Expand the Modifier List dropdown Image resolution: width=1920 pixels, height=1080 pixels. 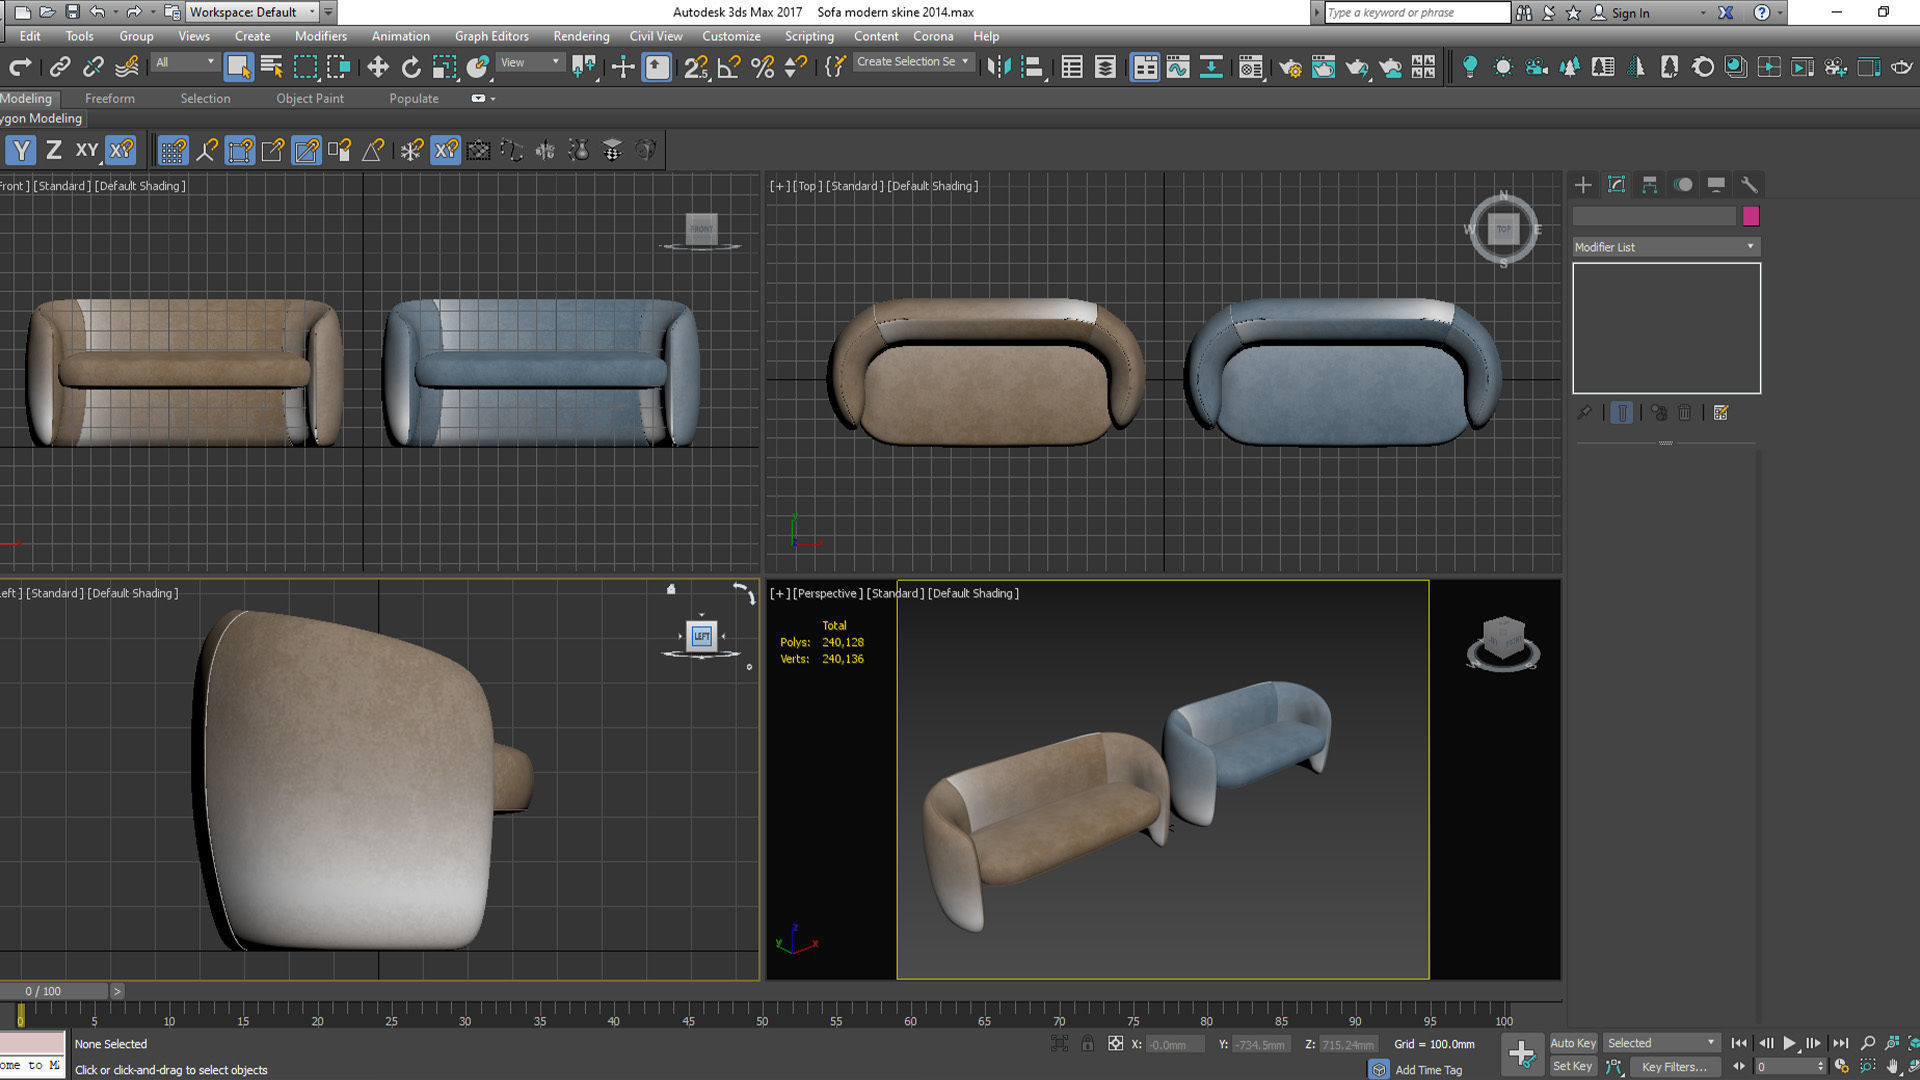coord(1665,247)
